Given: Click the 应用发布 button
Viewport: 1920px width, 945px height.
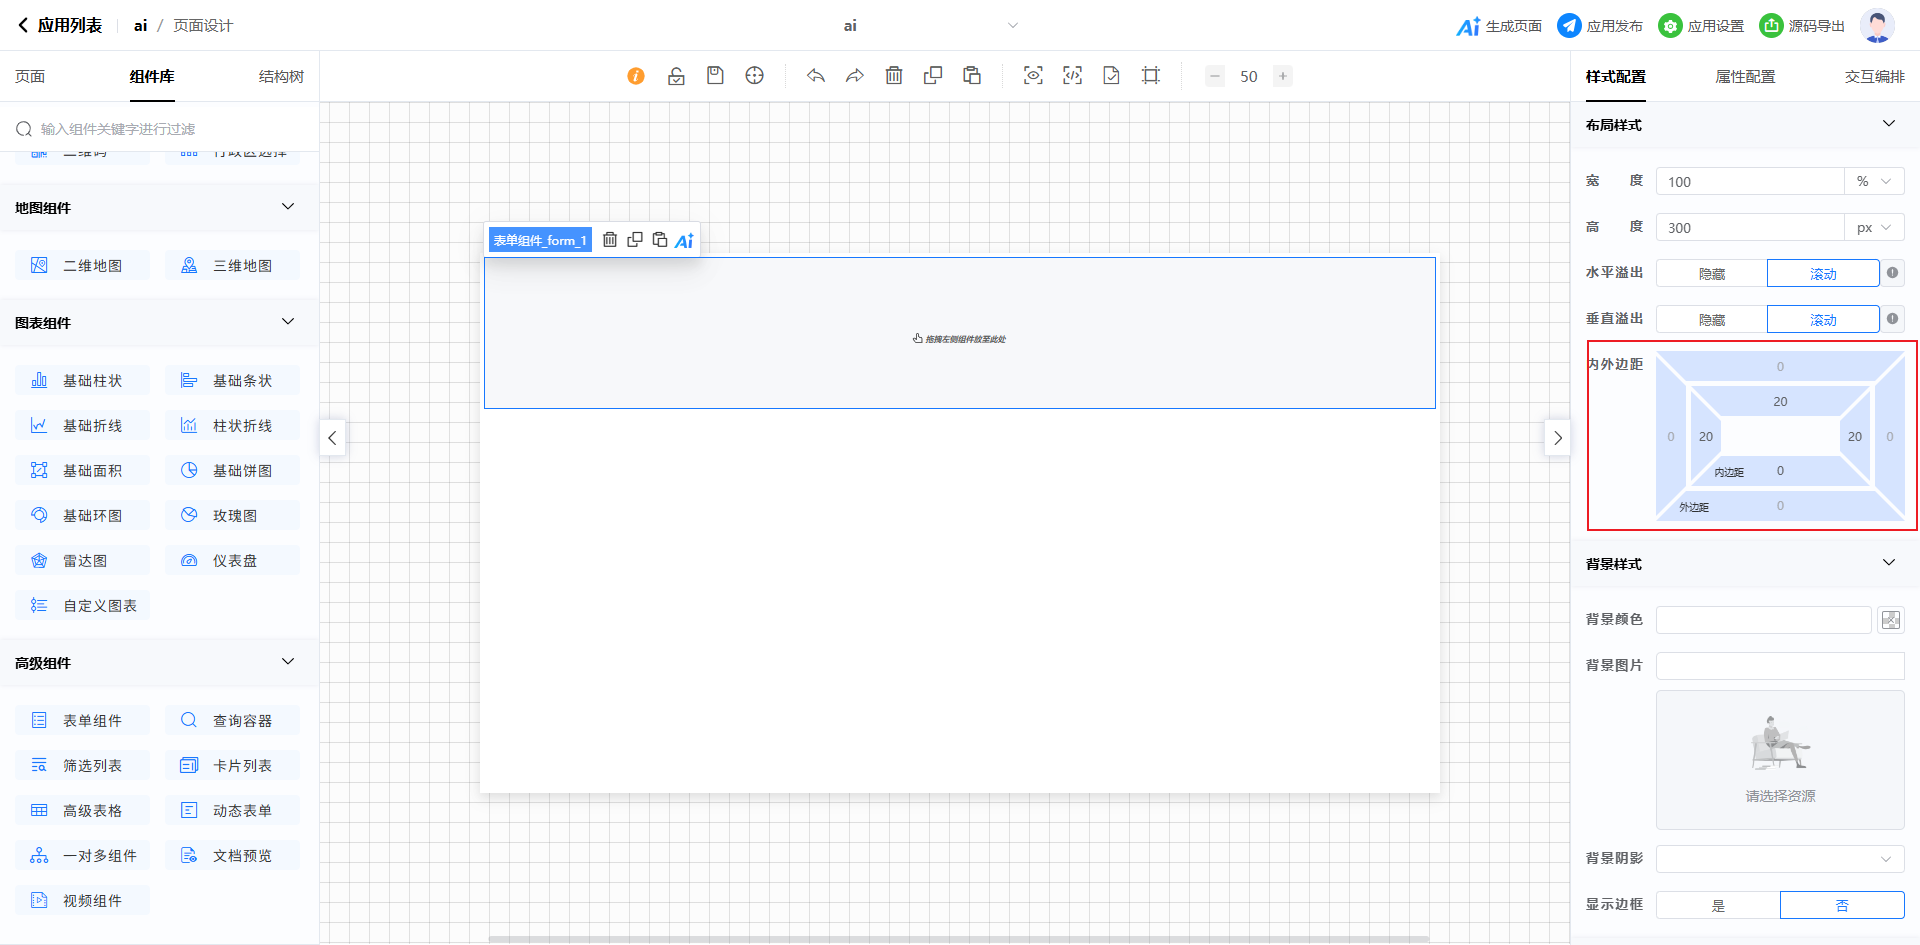Looking at the screenshot, I should 1600,26.
